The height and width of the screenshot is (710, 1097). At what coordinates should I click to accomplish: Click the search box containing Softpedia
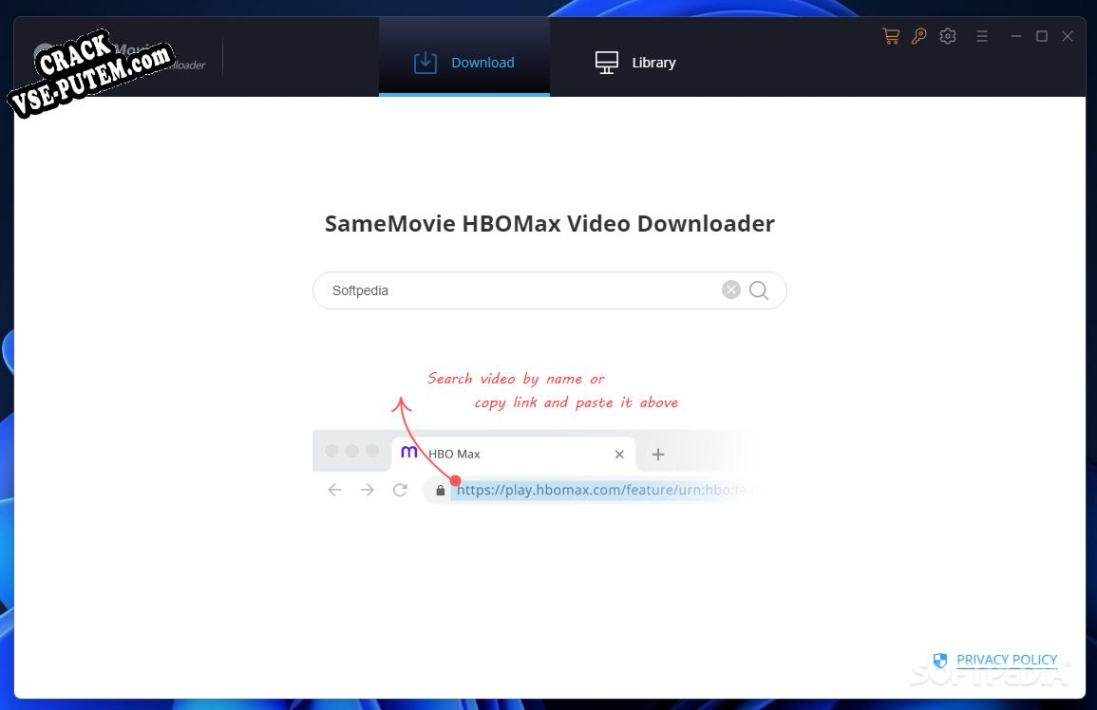549,290
